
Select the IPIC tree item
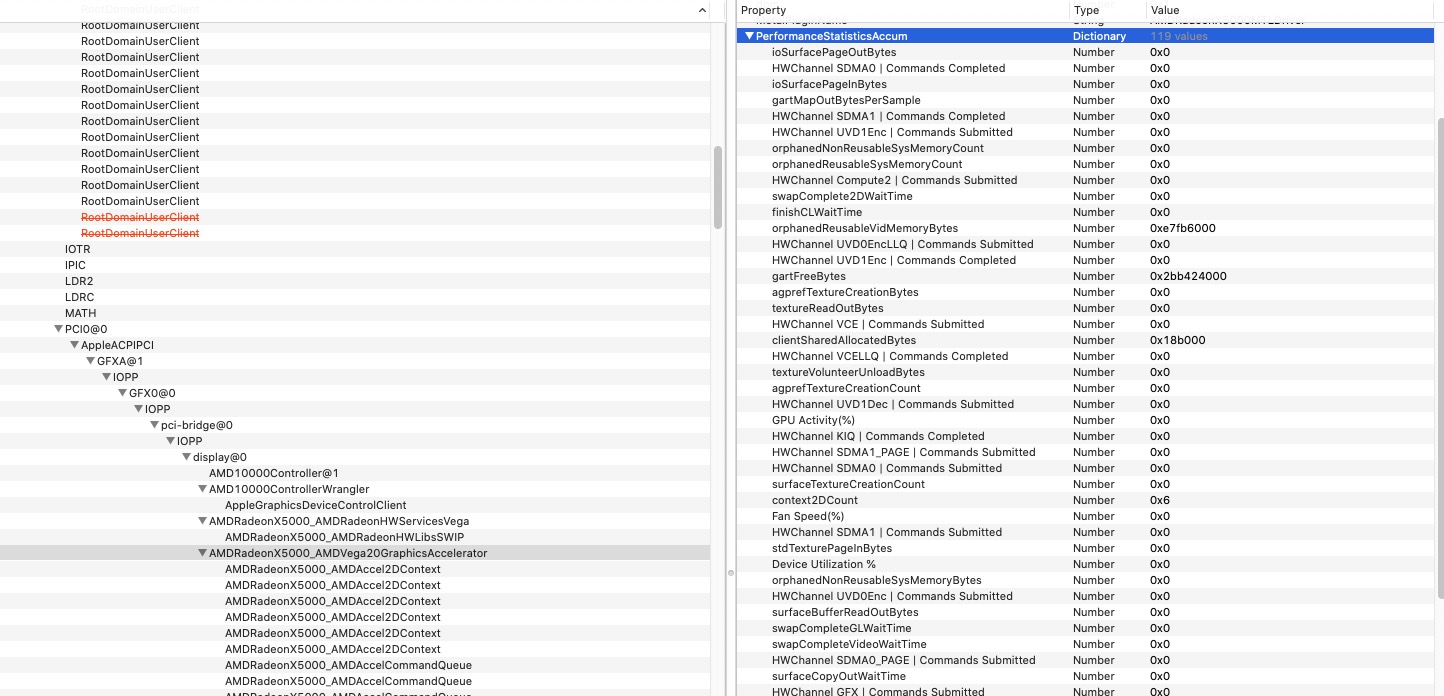coord(75,265)
